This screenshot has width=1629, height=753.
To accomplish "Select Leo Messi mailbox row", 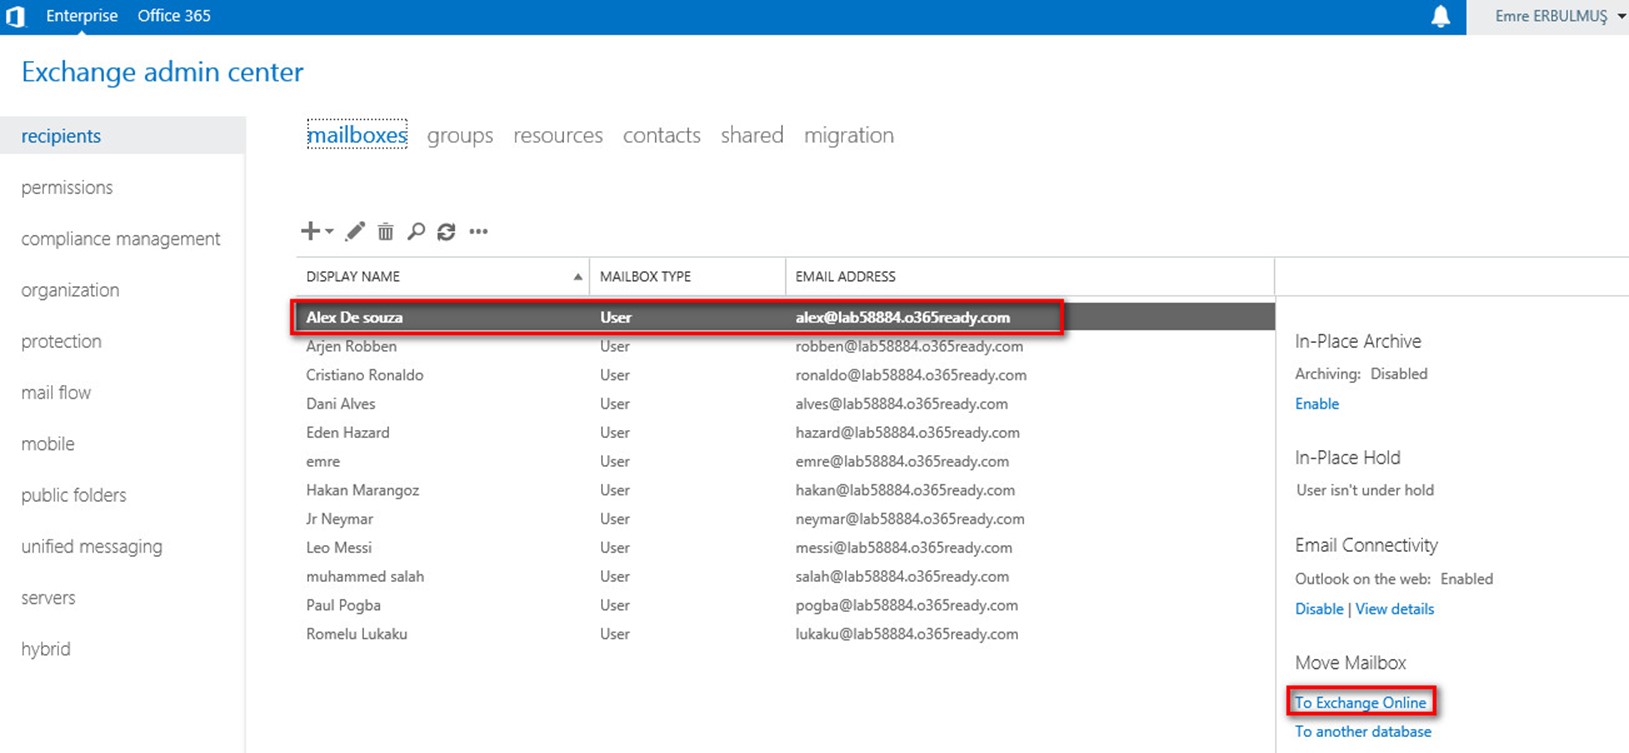I will click(x=785, y=548).
